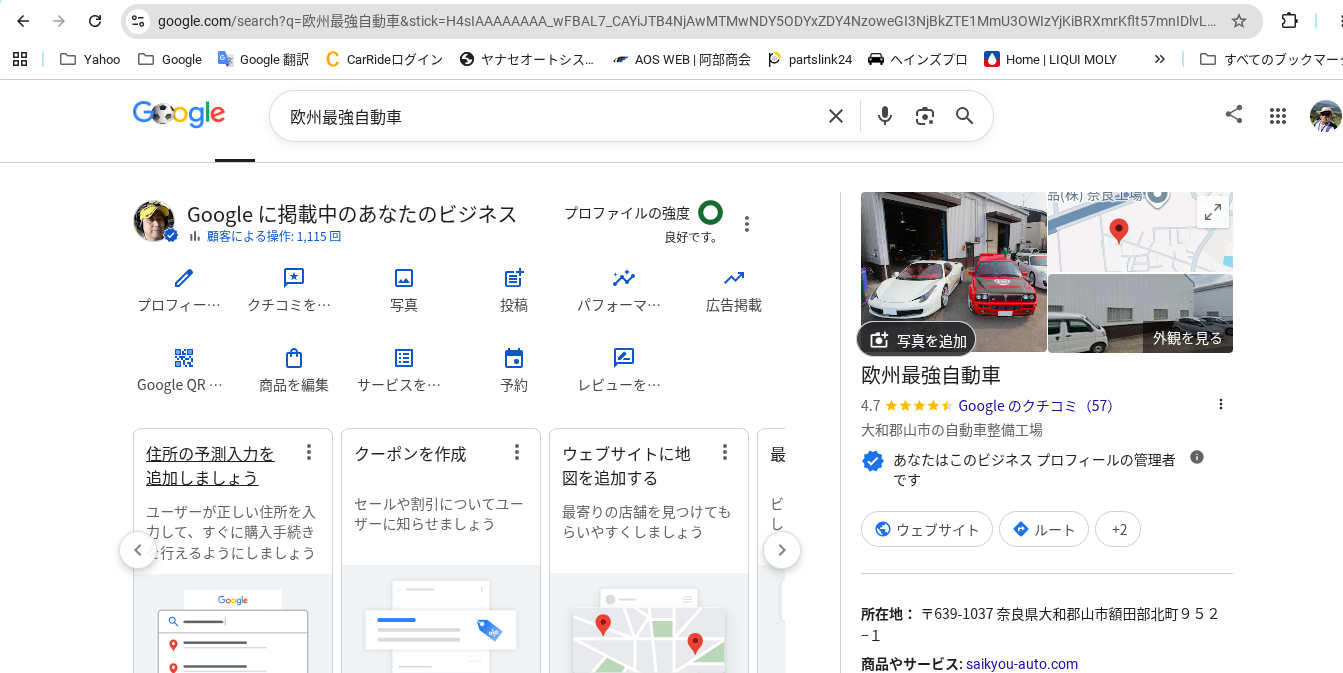The image size is (1343, 673).
Task: Open CarRideログイン bookmark
Action: (x=384, y=59)
